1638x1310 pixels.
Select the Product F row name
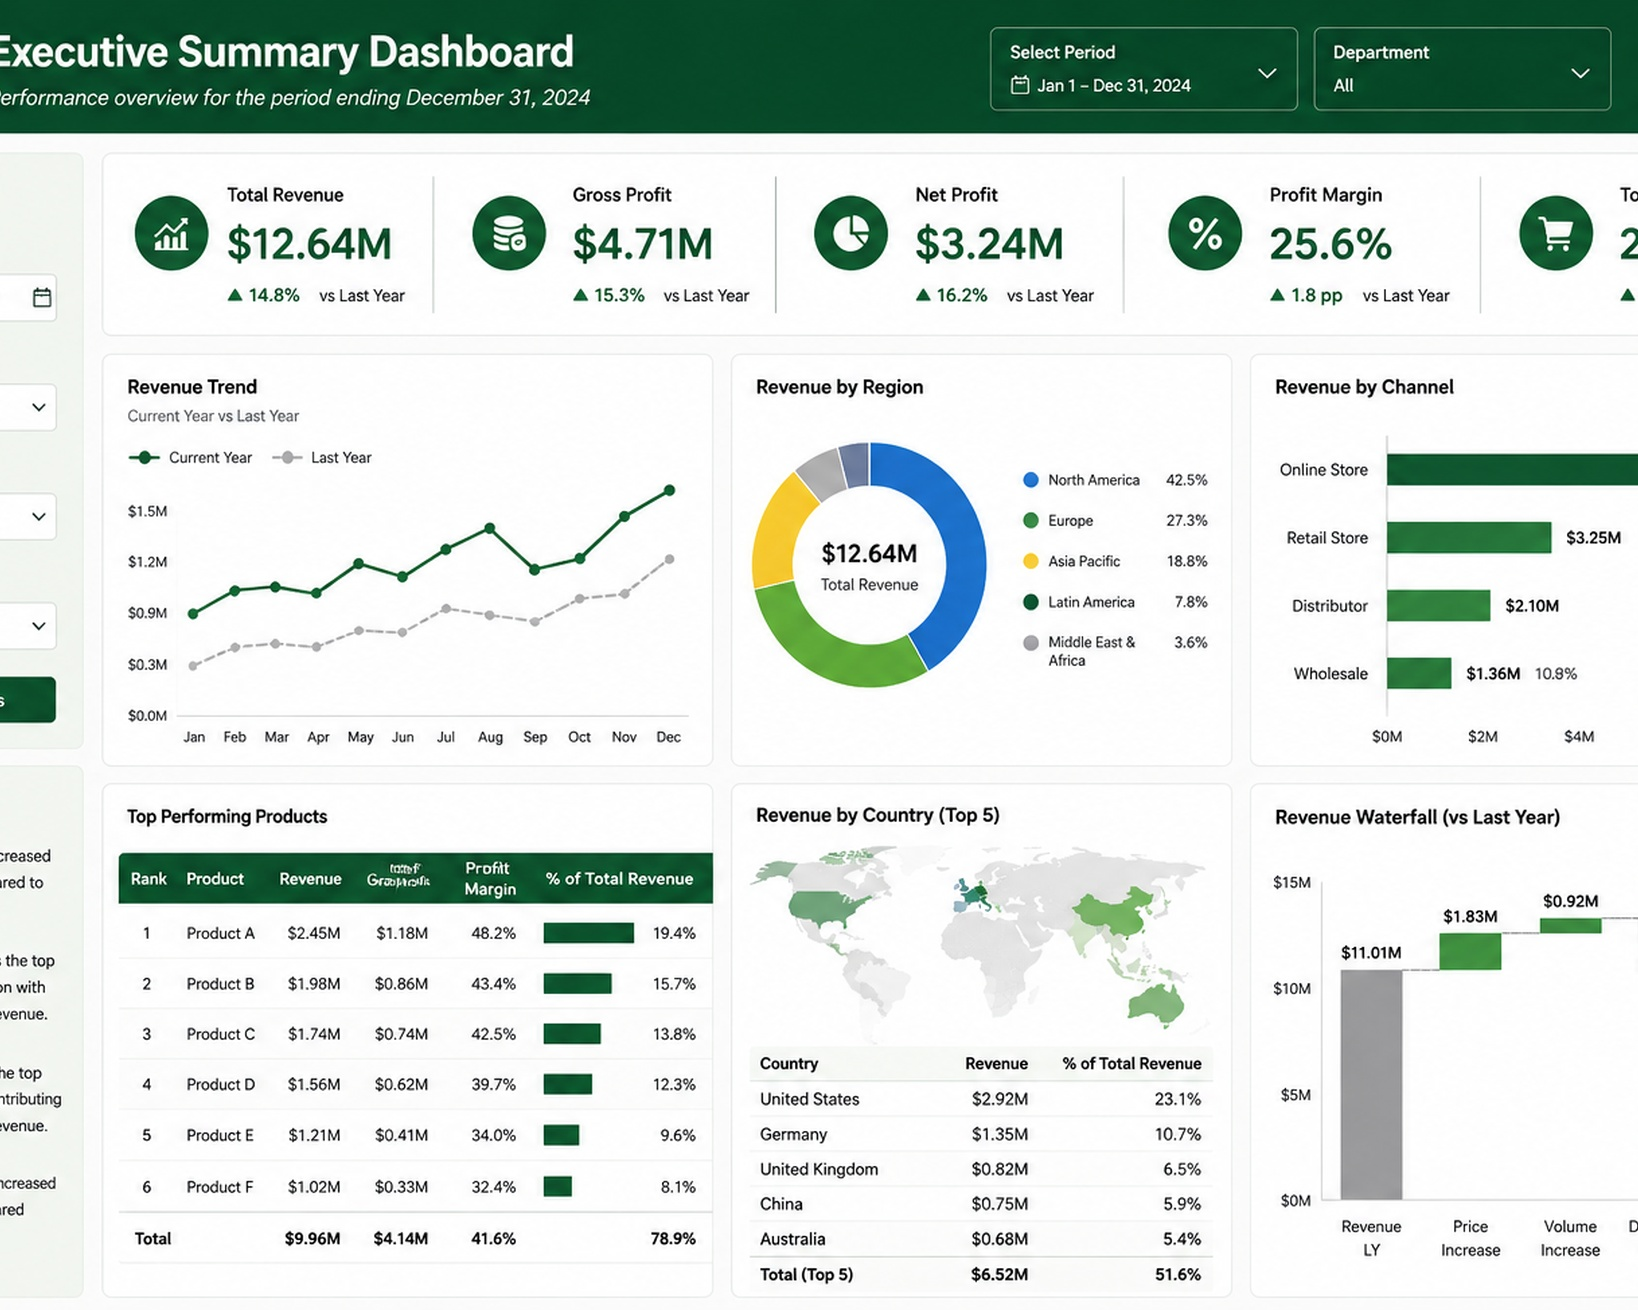[x=220, y=1187]
